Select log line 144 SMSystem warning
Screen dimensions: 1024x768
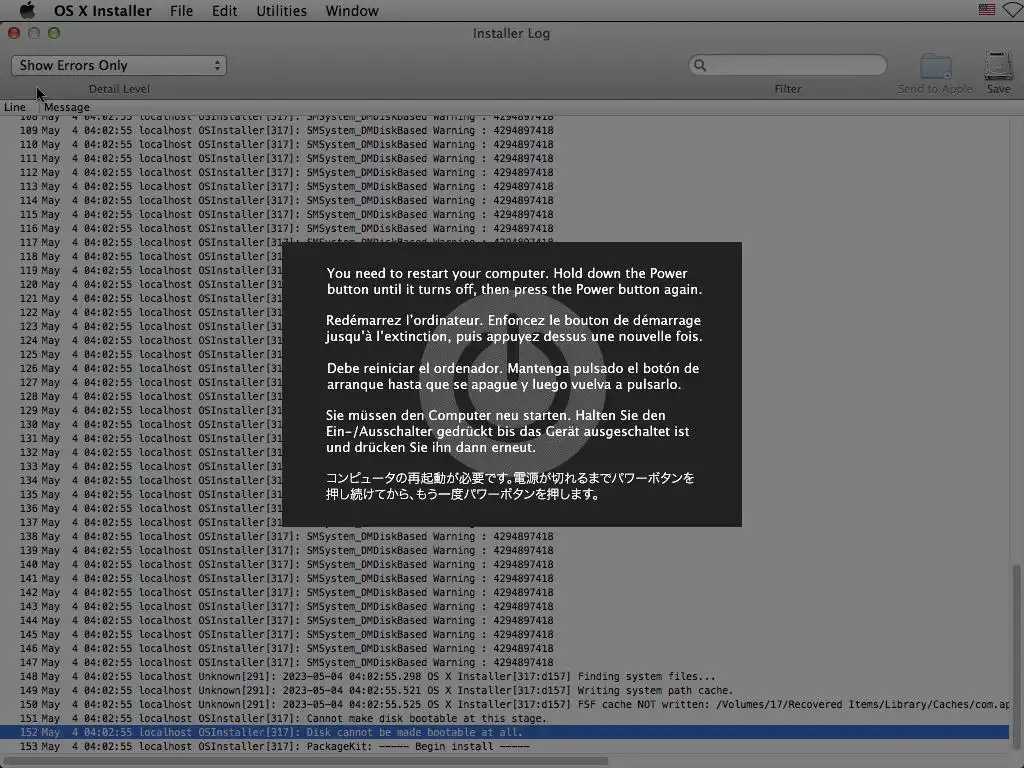504,620
